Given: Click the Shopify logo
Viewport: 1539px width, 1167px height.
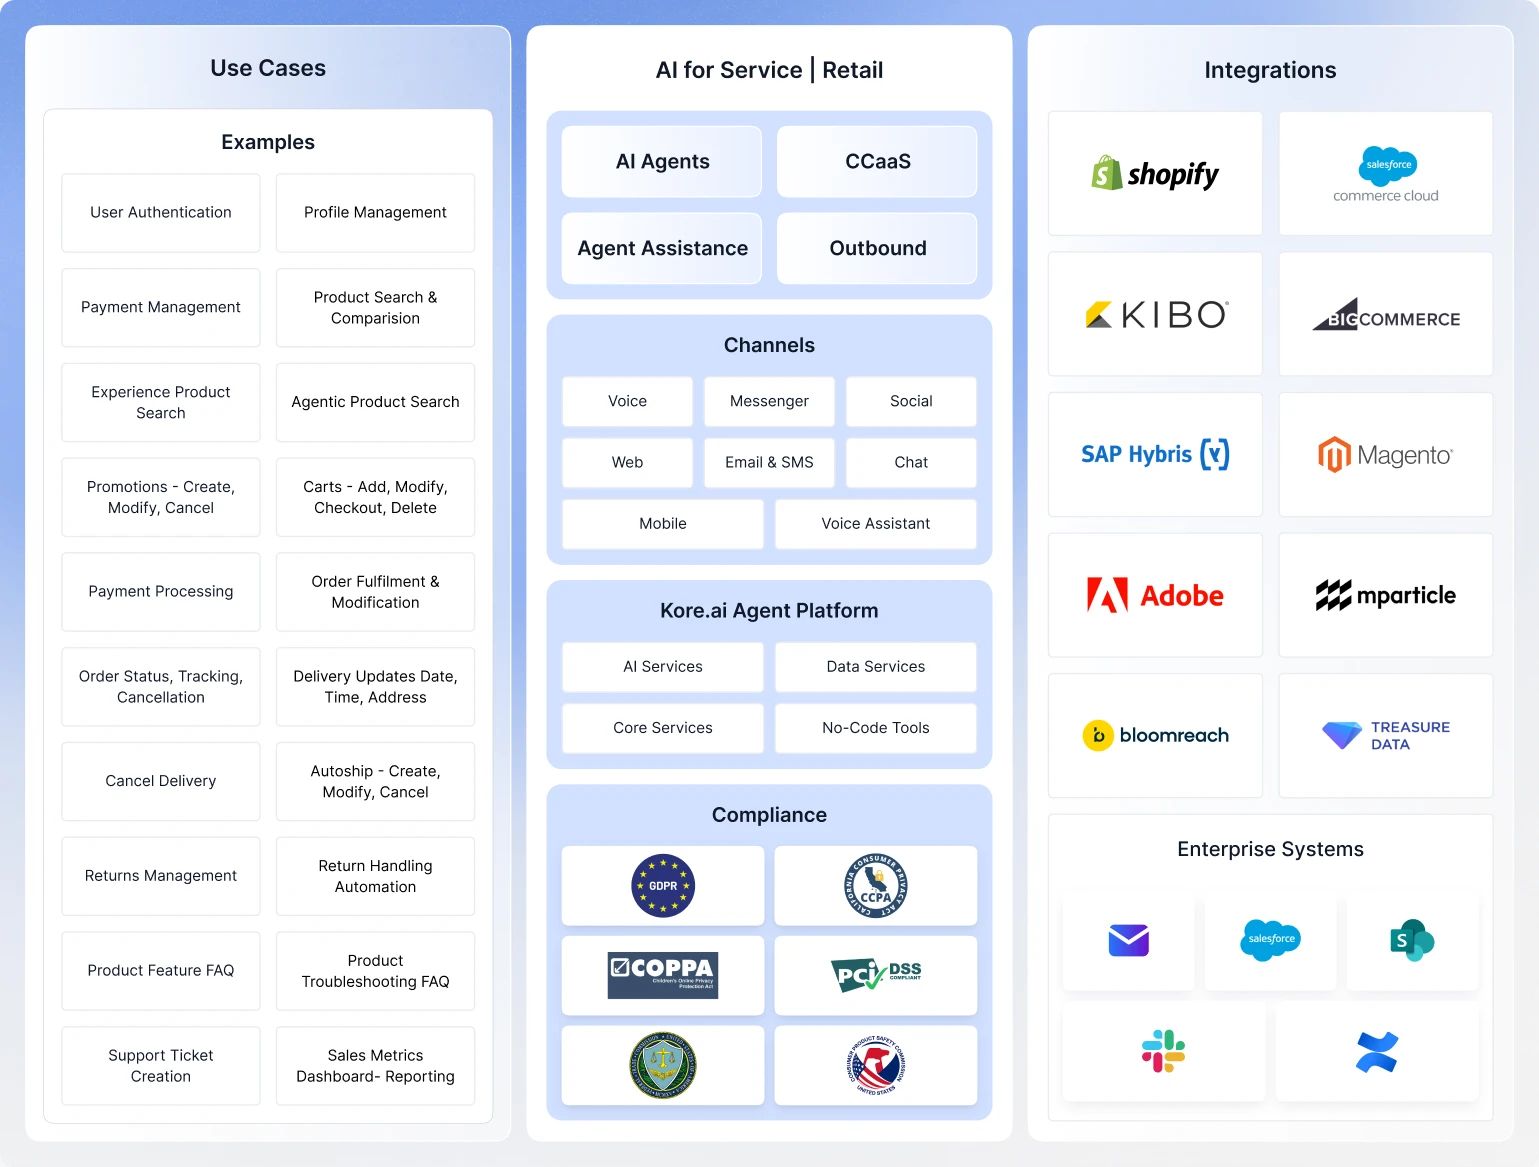Looking at the screenshot, I should click(x=1155, y=174).
